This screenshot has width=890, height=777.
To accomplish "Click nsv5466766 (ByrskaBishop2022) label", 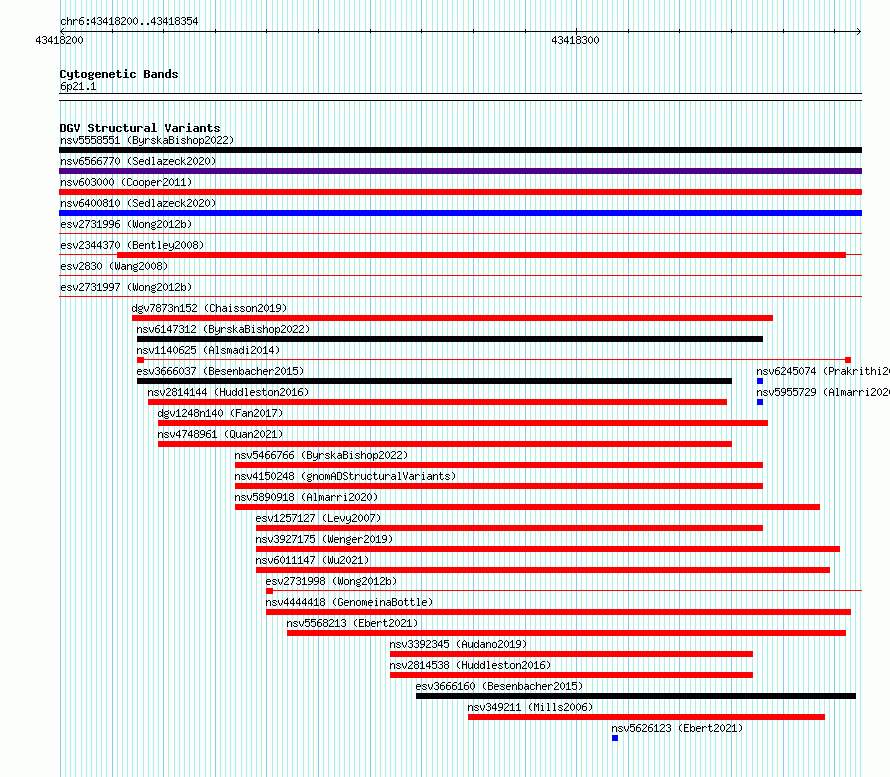I will click(x=321, y=455).
